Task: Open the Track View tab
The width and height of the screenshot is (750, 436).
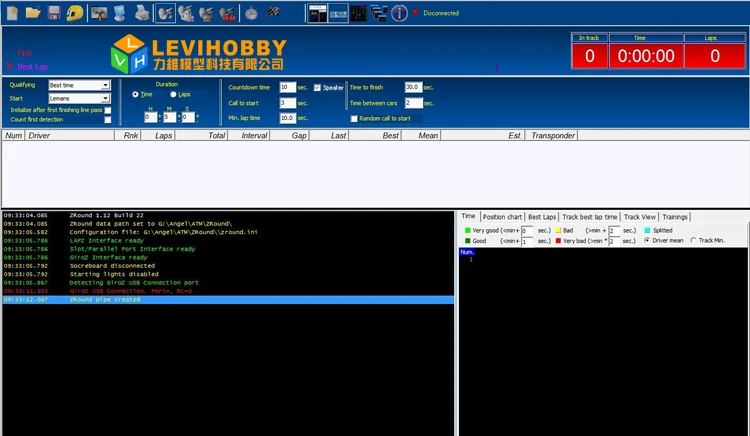Action: 640,216
